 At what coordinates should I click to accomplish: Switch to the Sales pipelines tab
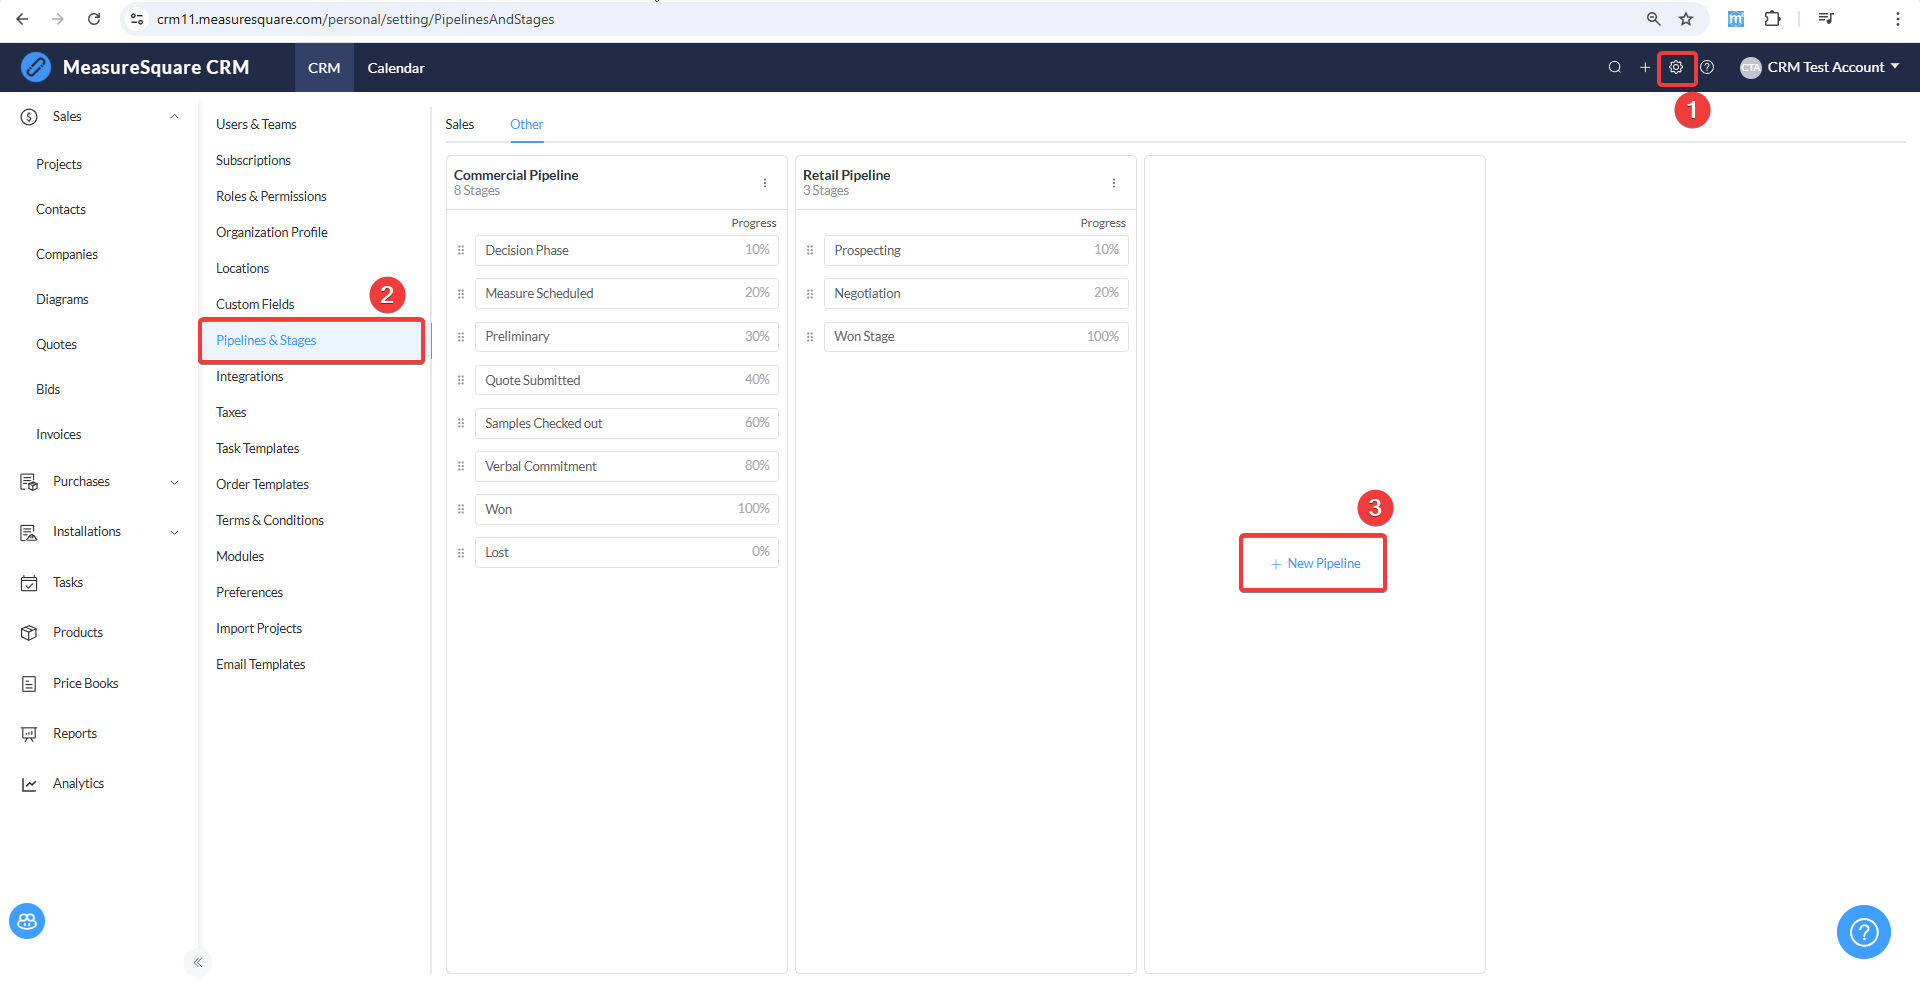[x=460, y=124]
